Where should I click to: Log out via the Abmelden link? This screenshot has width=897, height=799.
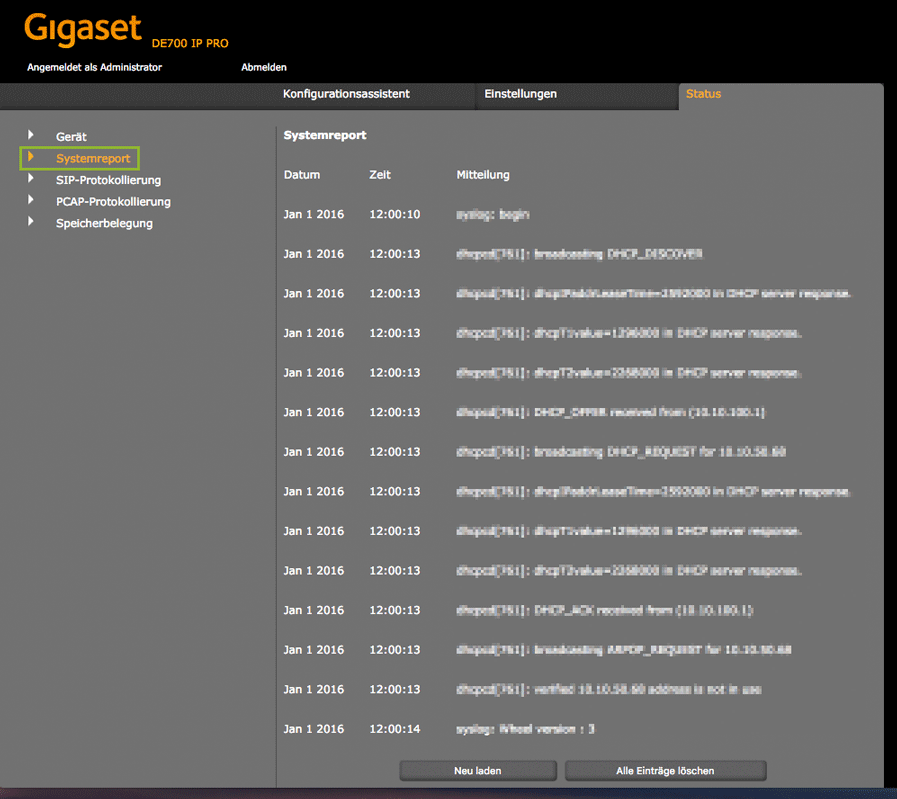point(264,68)
